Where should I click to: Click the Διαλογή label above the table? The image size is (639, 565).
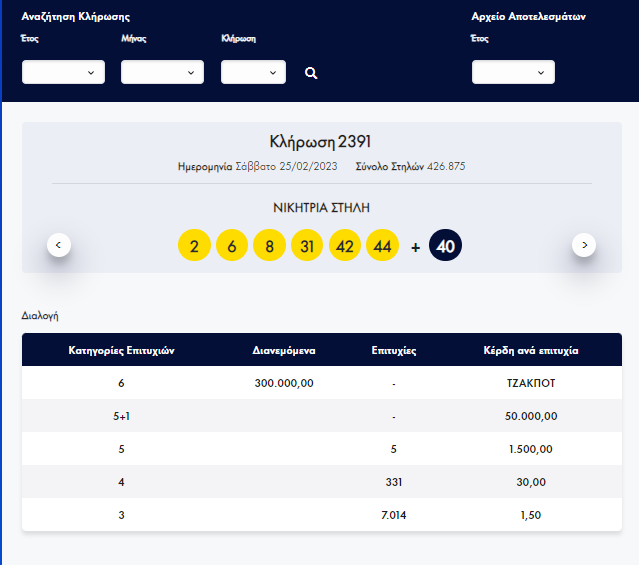pos(40,315)
